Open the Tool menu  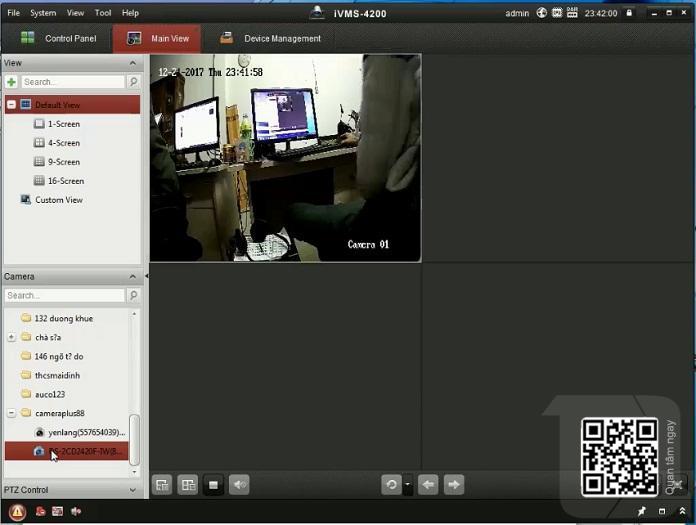point(103,13)
